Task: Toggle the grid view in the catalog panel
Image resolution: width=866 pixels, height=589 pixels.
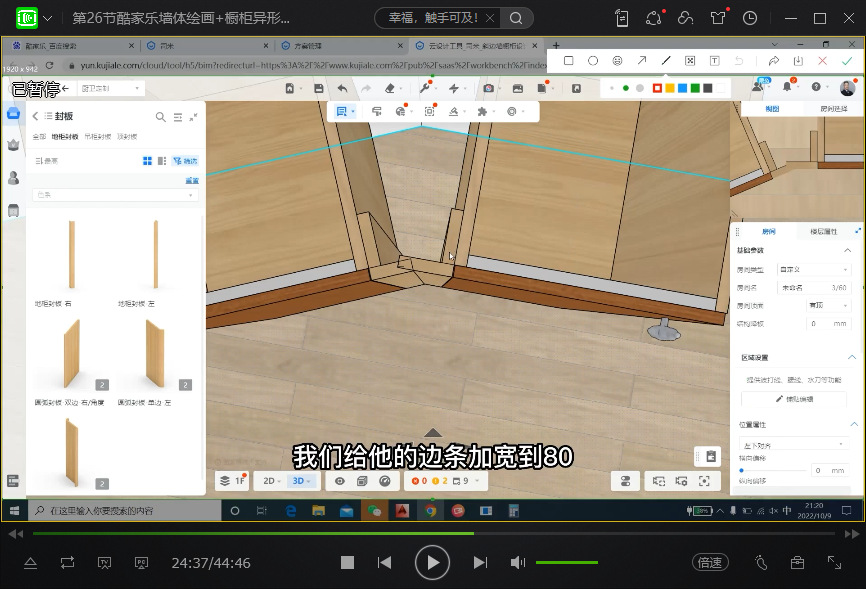Action: [x=148, y=160]
